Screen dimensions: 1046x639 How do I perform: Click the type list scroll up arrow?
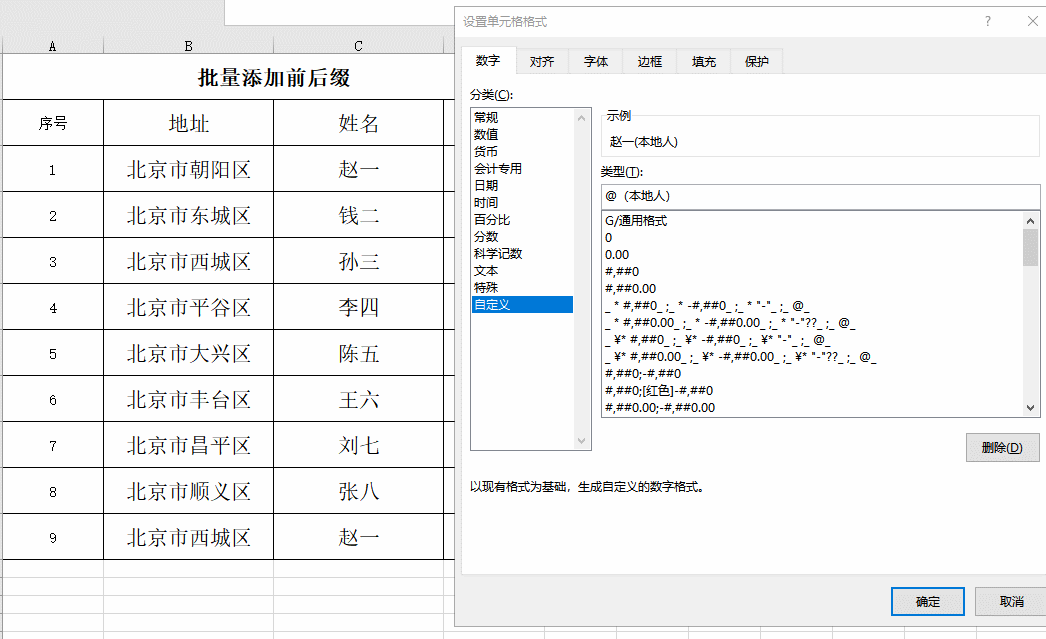pos(1031,221)
